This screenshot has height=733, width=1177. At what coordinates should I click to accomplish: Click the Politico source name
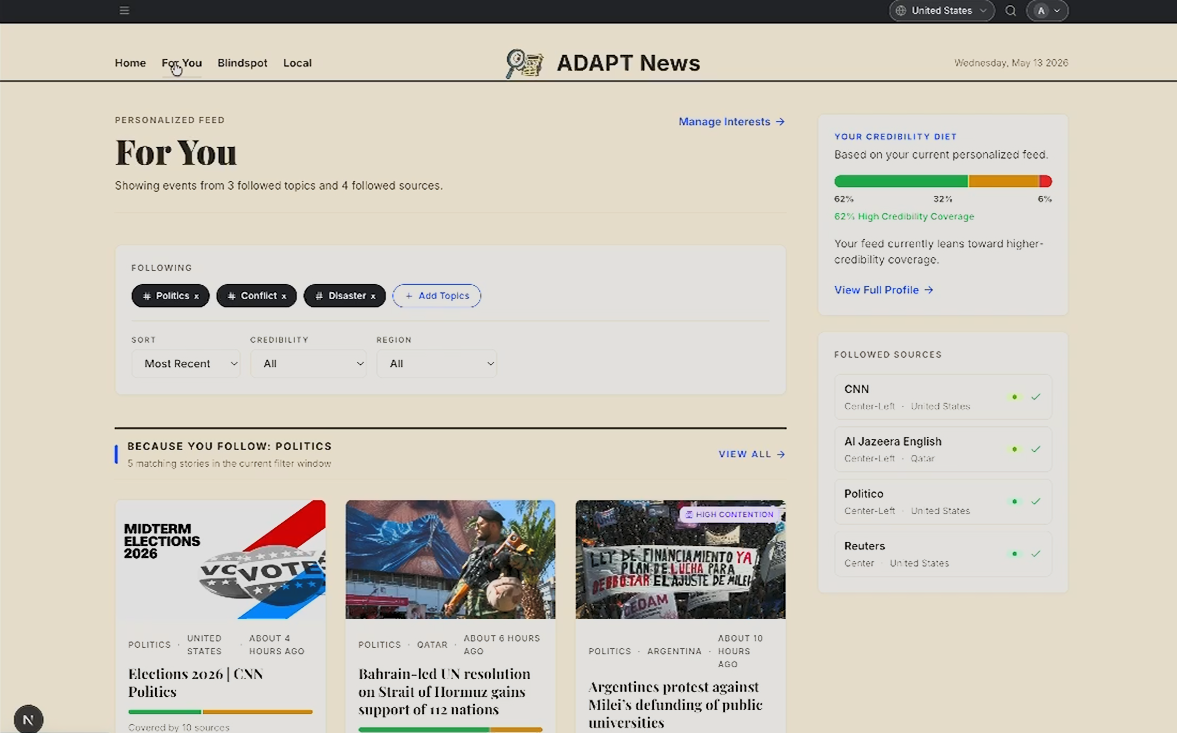pyautogui.click(x=864, y=494)
